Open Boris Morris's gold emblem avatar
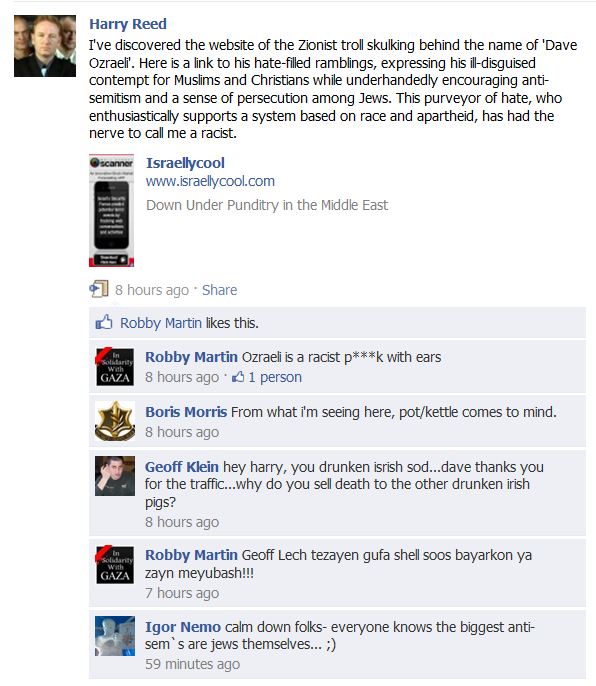596x686 pixels. (x=115, y=421)
